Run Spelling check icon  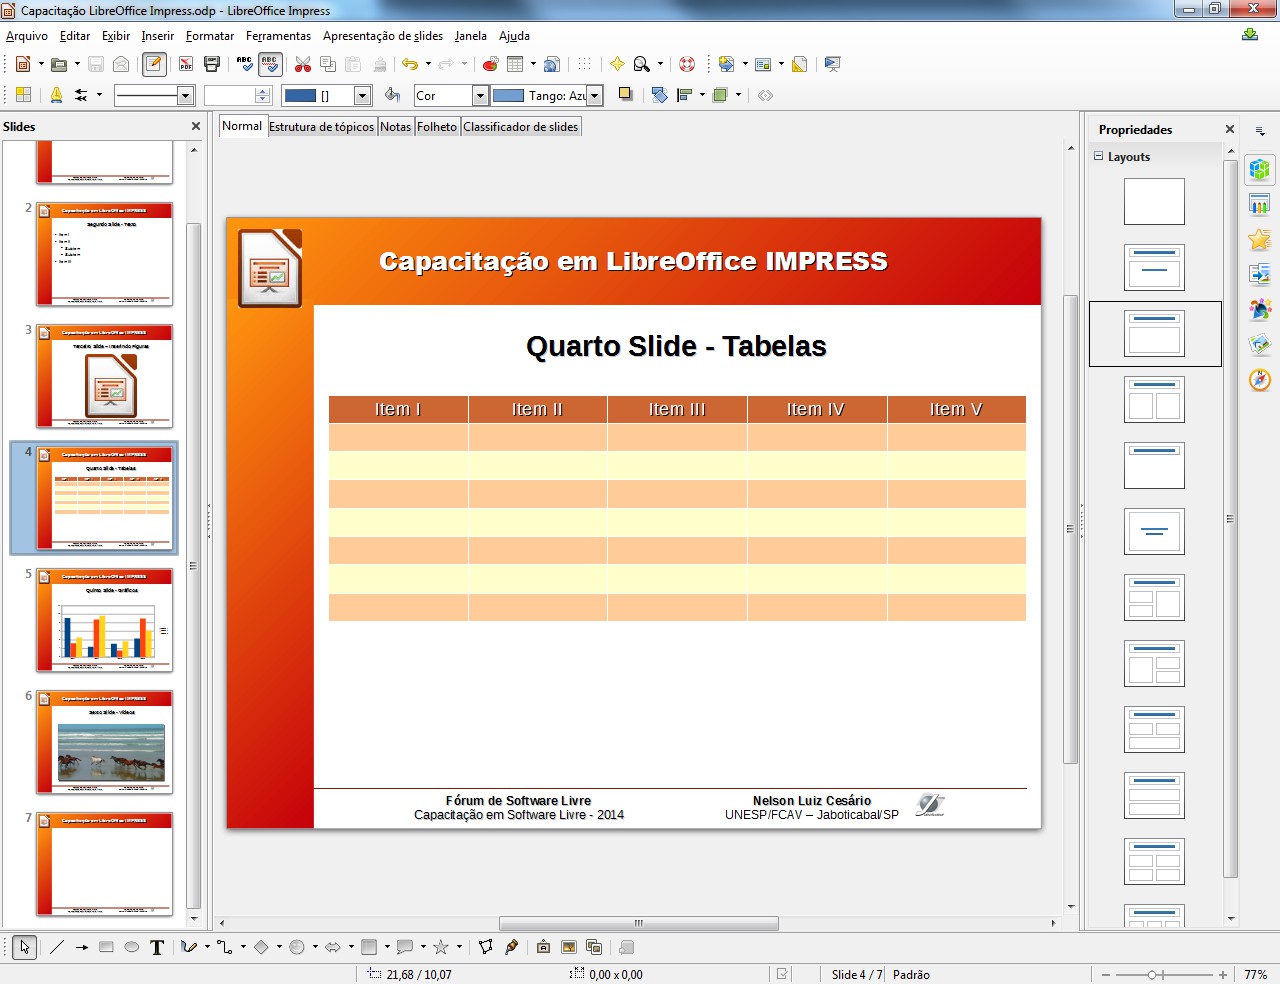pos(245,64)
